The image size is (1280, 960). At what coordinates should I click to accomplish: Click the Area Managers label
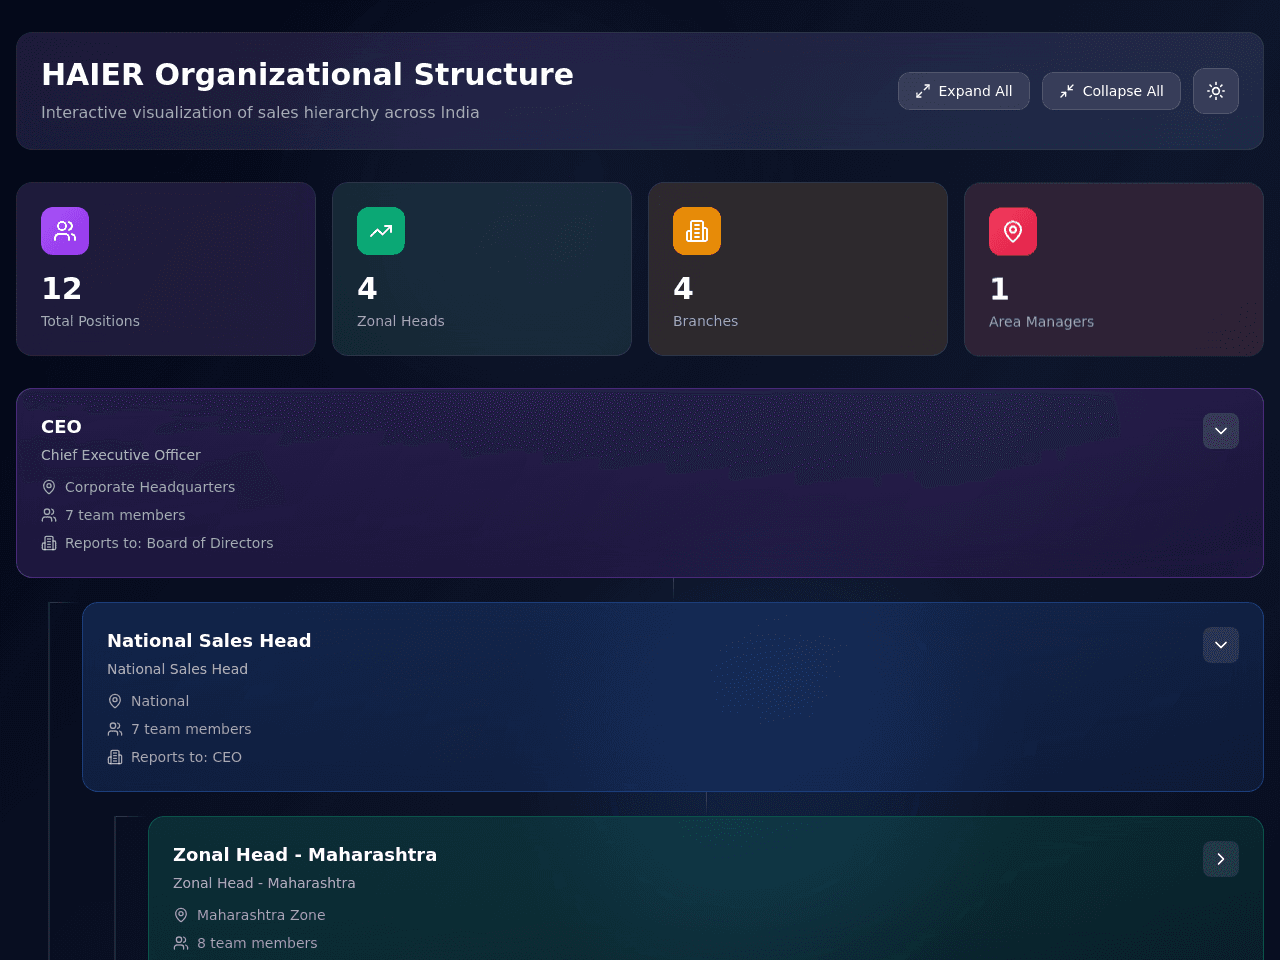point(1041,322)
